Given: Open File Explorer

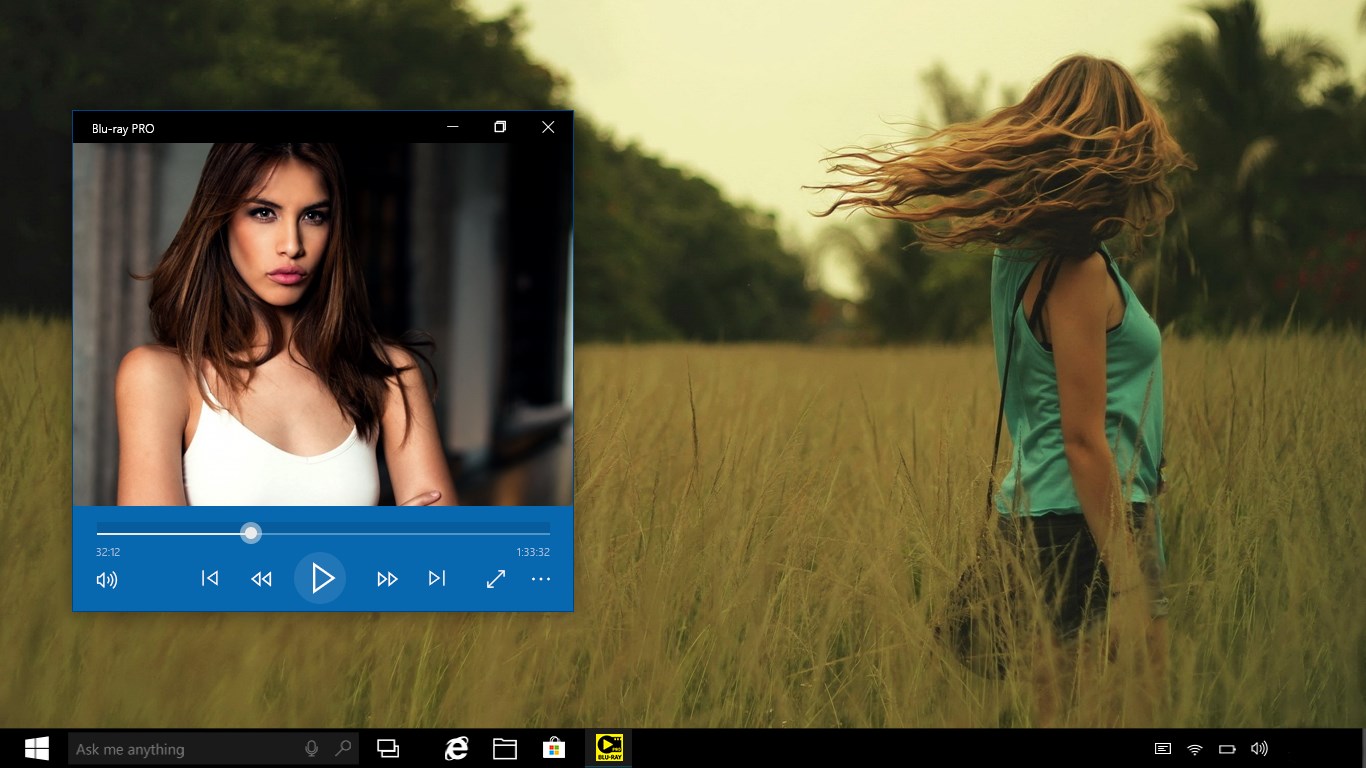Looking at the screenshot, I should coord(506,747).
